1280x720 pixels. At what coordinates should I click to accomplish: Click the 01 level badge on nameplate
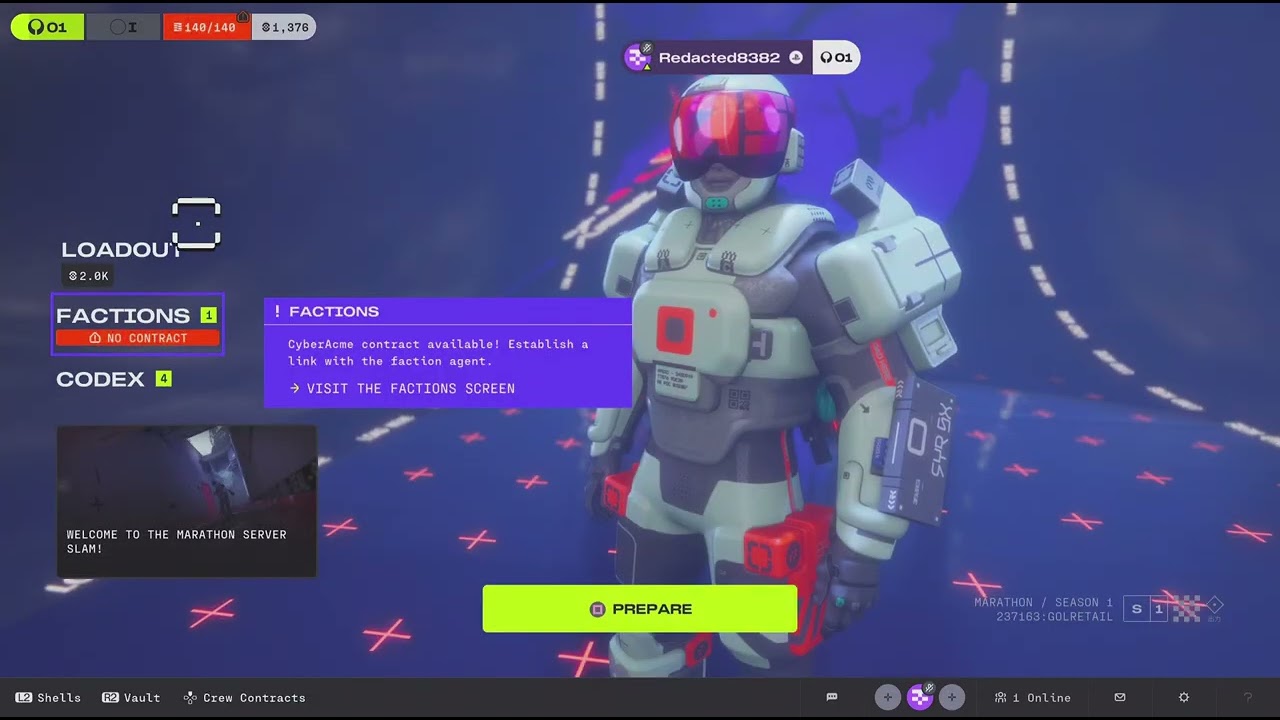(x=836, y=57)
